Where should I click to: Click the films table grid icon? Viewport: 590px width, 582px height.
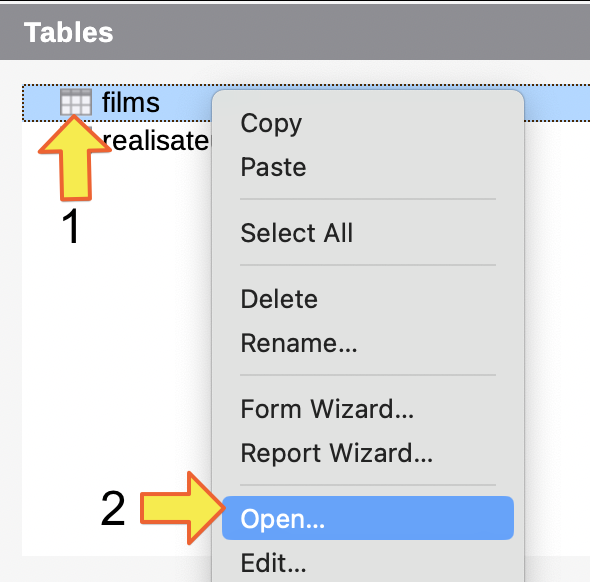76,102
